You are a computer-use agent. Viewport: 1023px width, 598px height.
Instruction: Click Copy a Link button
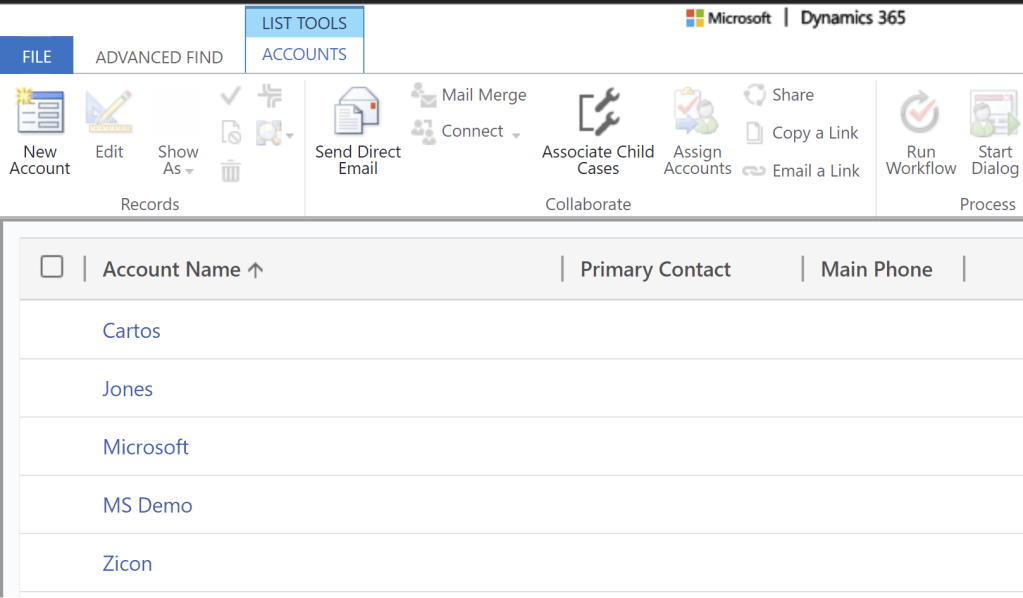pos(802,133)
